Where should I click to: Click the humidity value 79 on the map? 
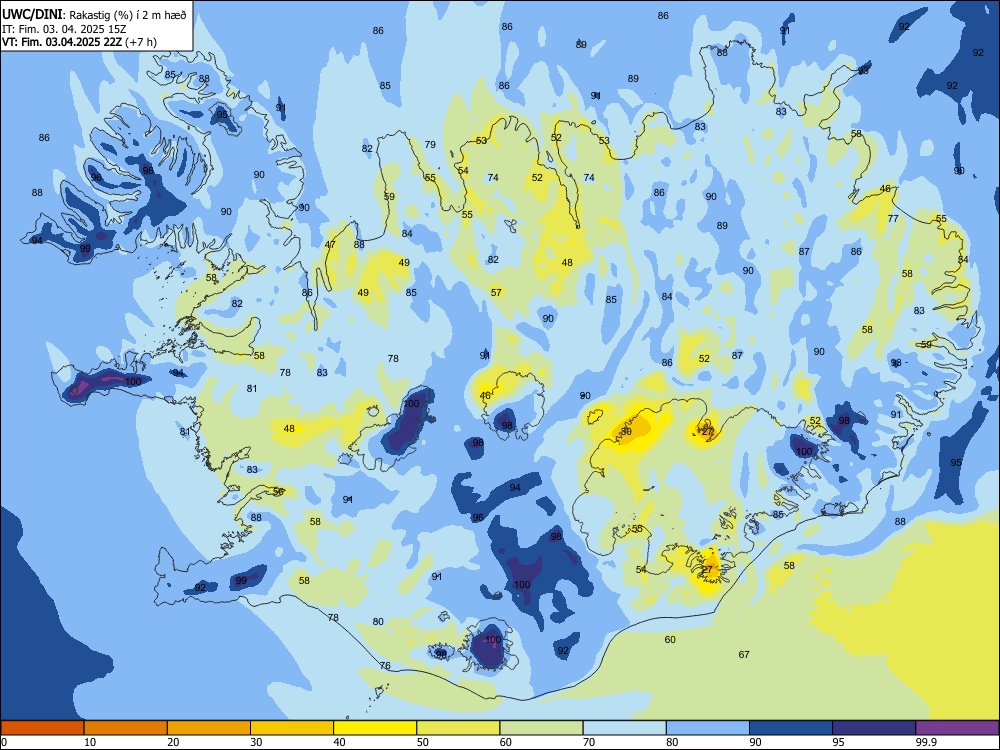(x=430, y=145)
